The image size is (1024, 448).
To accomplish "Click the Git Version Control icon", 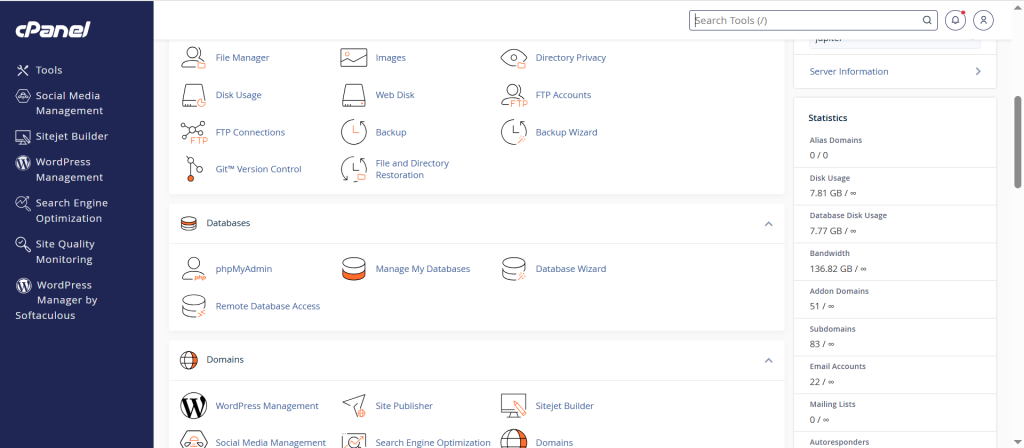I will pyautogui.click(x=193, y=169).
